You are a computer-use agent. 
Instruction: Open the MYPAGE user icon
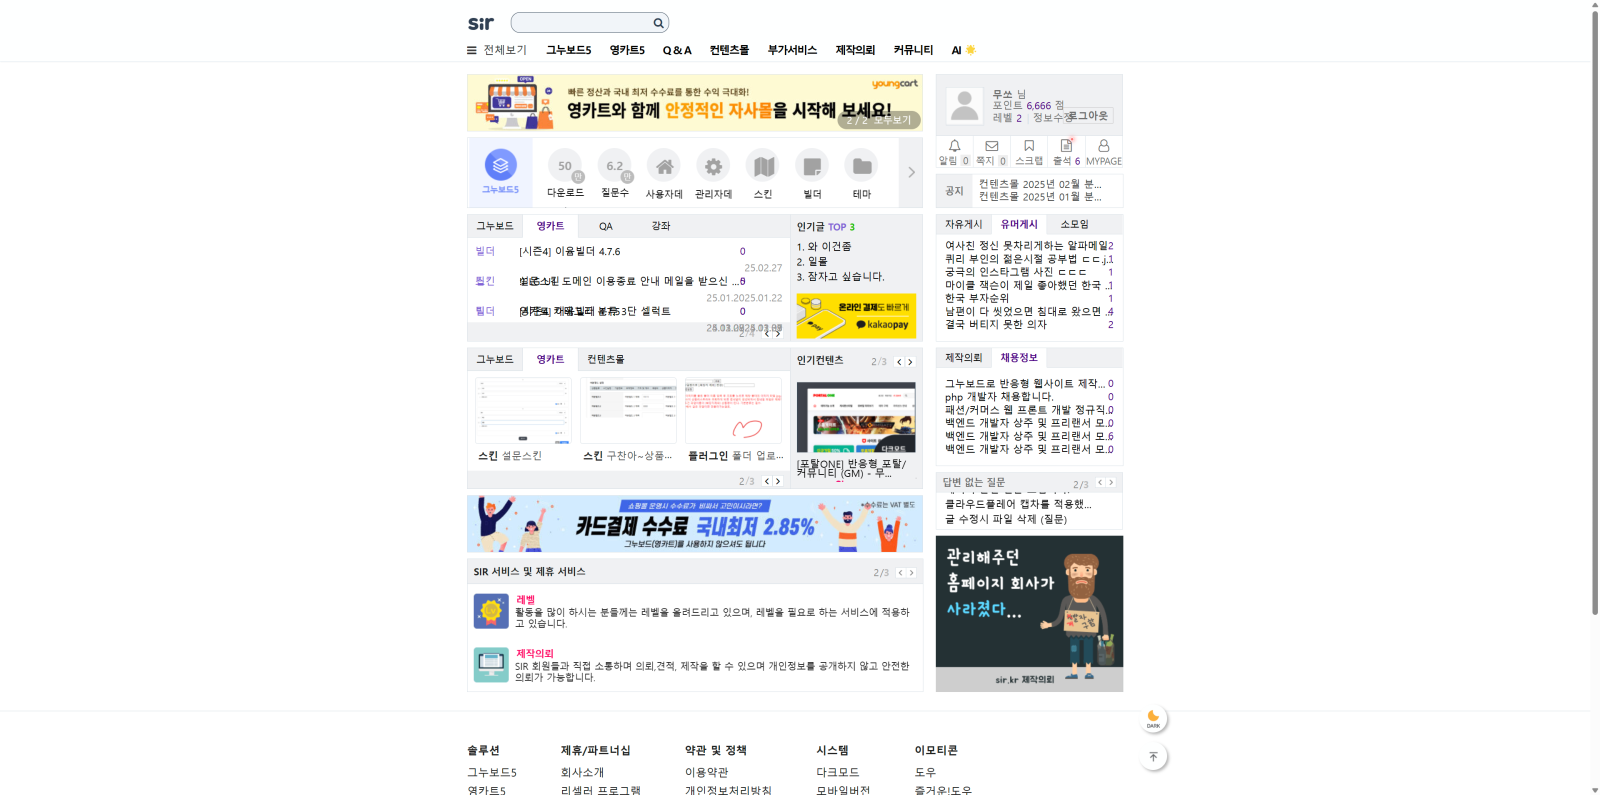1103,146
